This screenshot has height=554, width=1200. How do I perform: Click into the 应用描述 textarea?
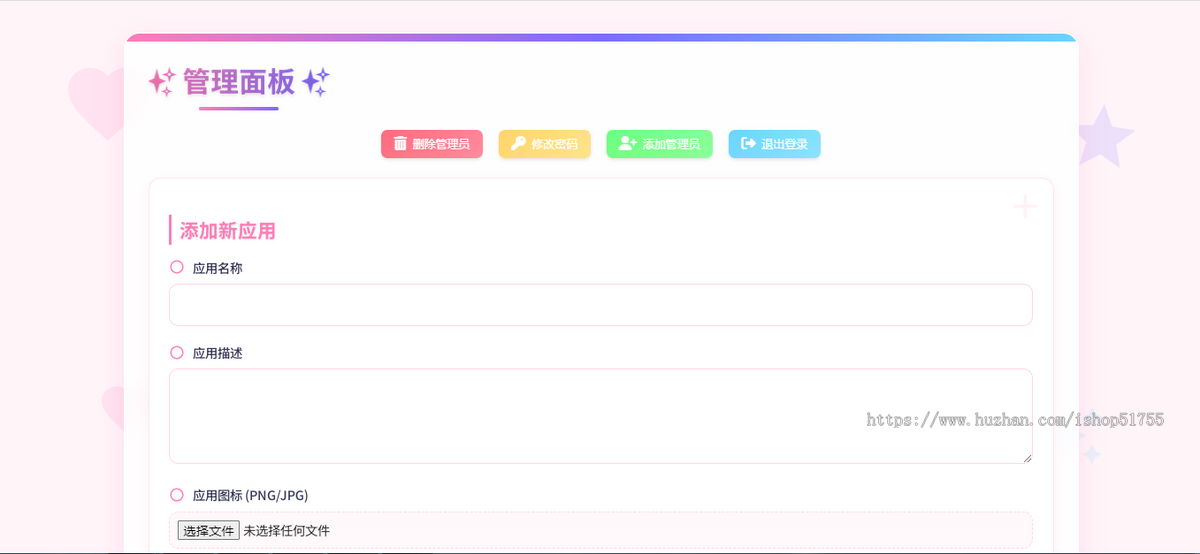(x=600, y=416)
